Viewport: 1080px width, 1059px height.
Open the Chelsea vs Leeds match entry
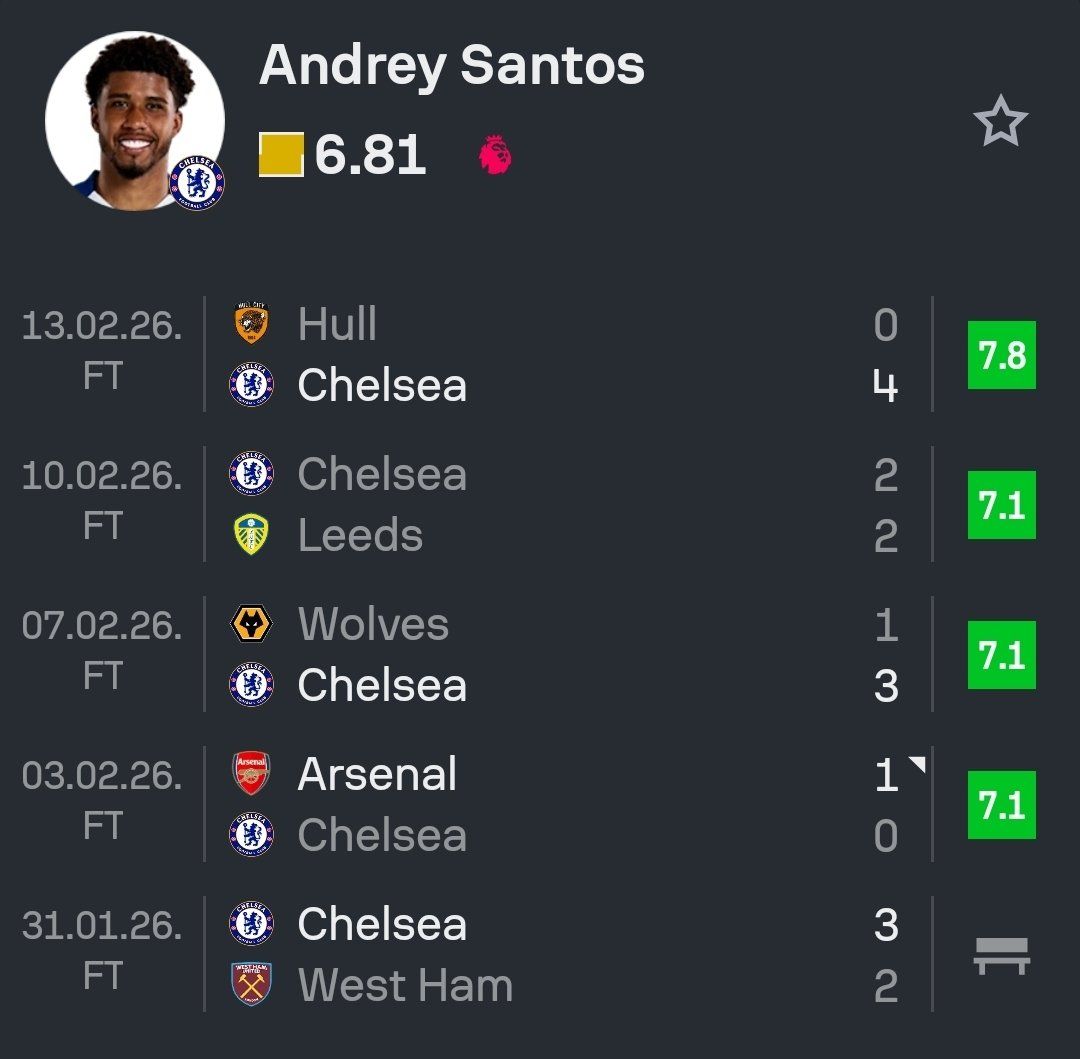[550, 503]
